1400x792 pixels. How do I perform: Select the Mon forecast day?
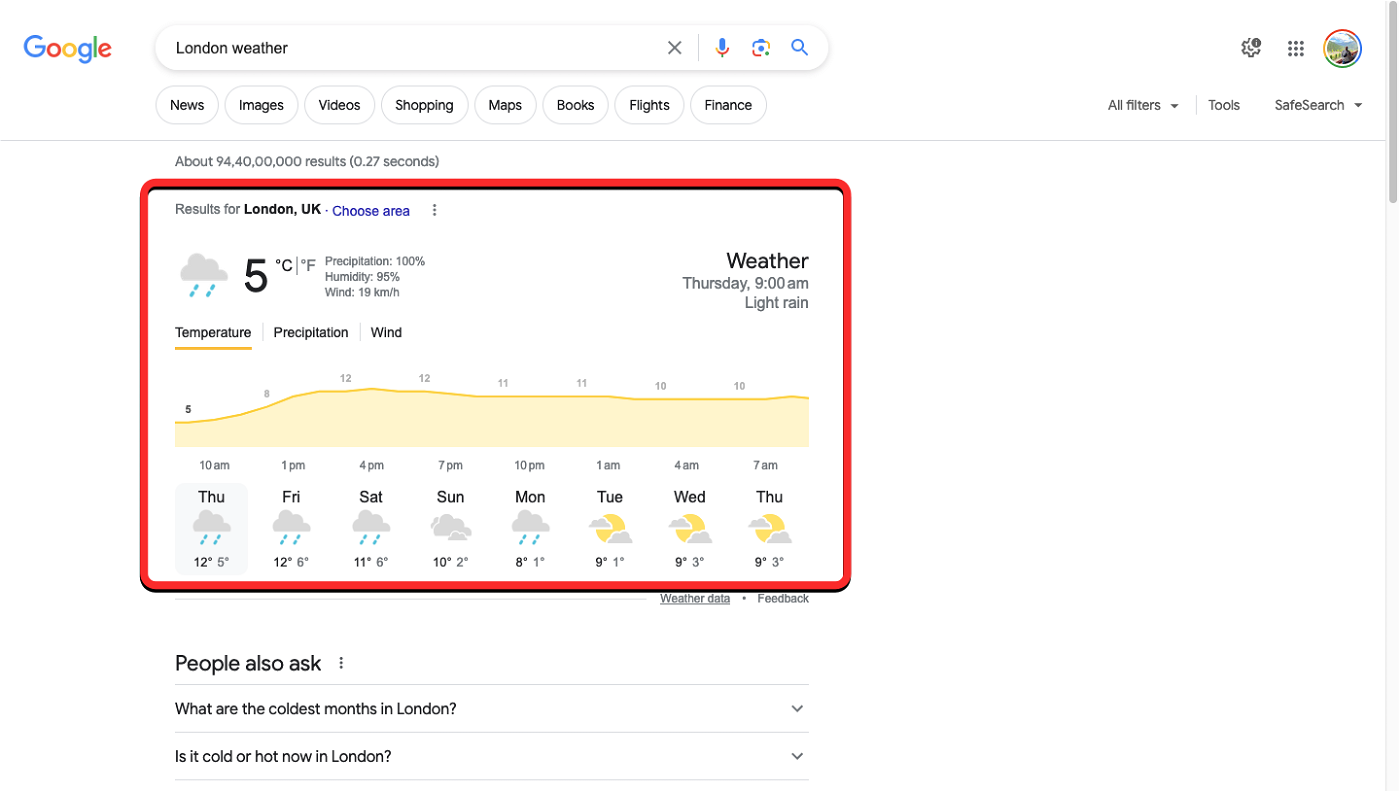click(530, 529)
